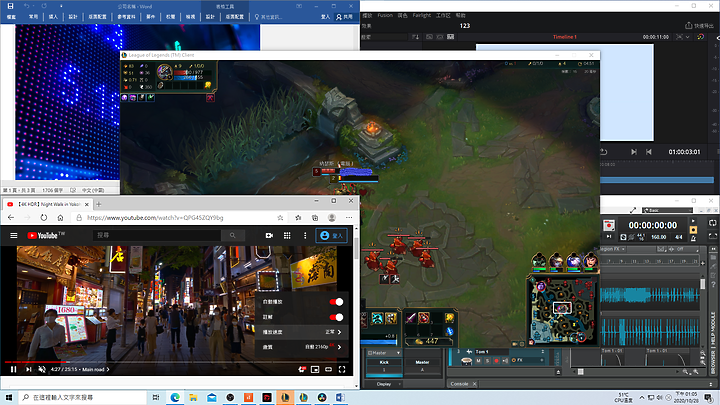Open the Edge home page icon
720x405 pixels.
[x=60, y=218]
